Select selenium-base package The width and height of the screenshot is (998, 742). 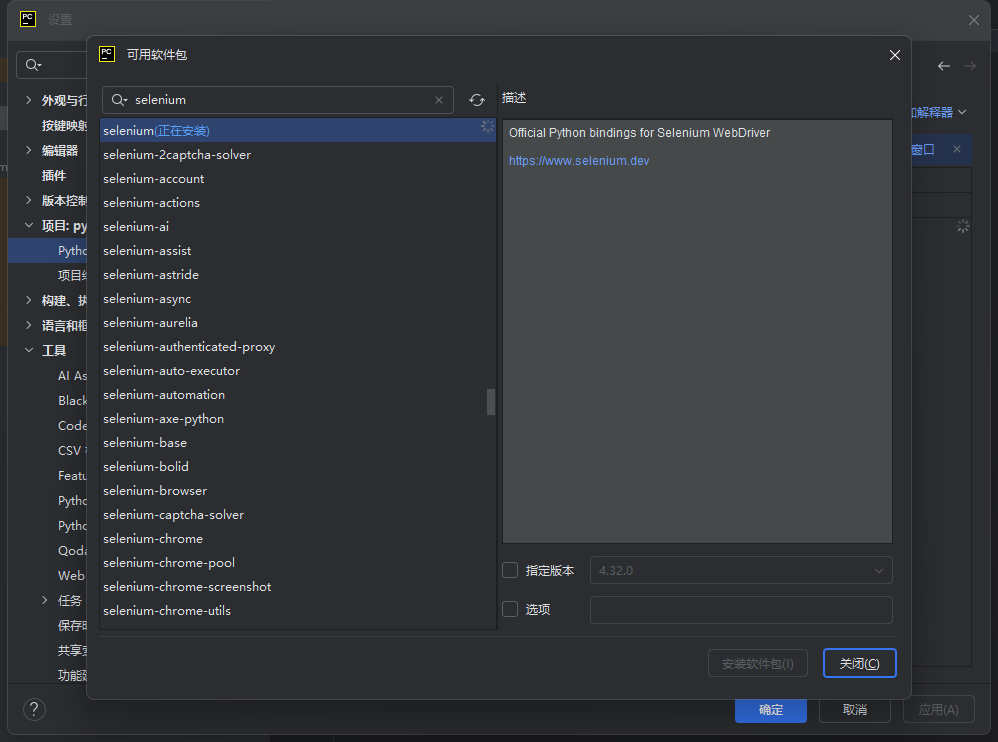click(x=297, y=442)
